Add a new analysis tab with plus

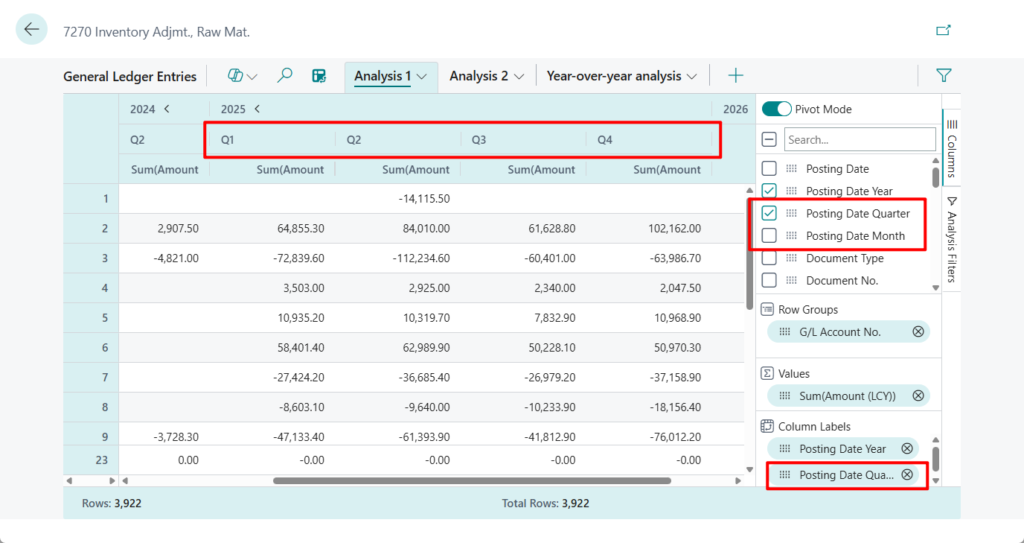tap(736, 76)
